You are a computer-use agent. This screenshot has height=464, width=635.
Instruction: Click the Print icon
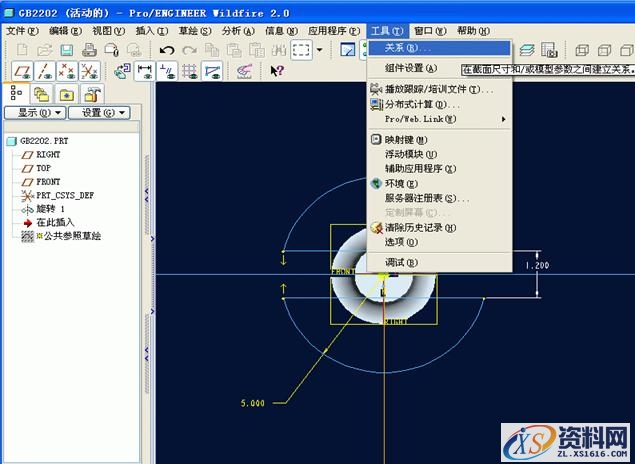89,50
